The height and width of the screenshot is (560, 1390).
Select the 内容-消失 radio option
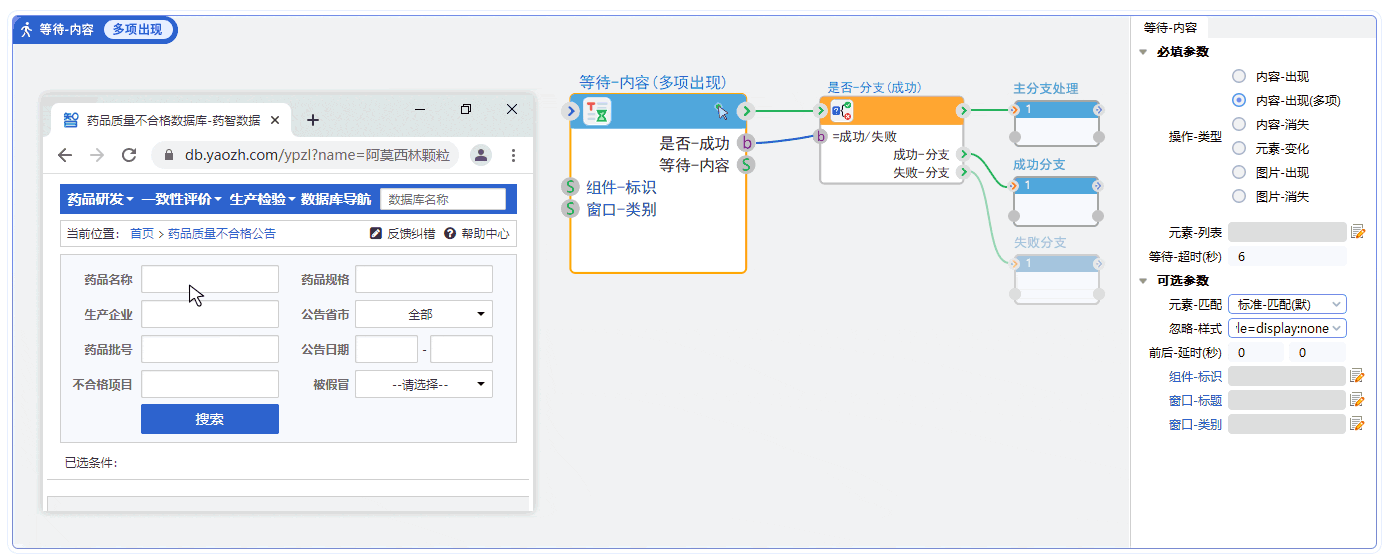point(1239,124)
